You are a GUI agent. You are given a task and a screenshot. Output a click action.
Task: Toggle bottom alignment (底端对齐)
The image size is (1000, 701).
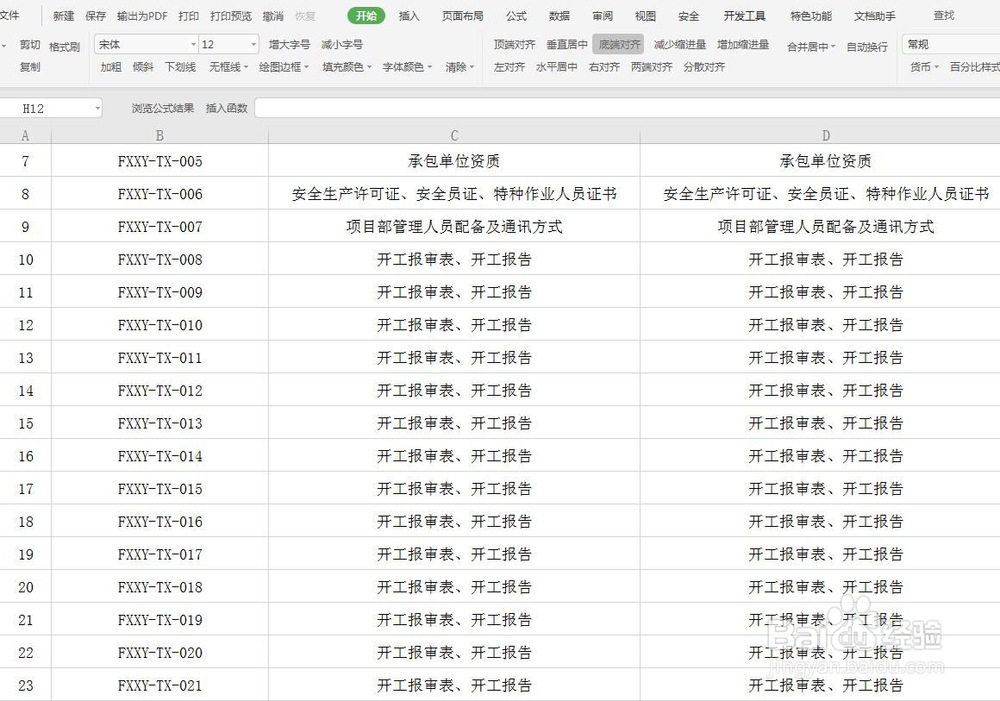pos(620,44)
